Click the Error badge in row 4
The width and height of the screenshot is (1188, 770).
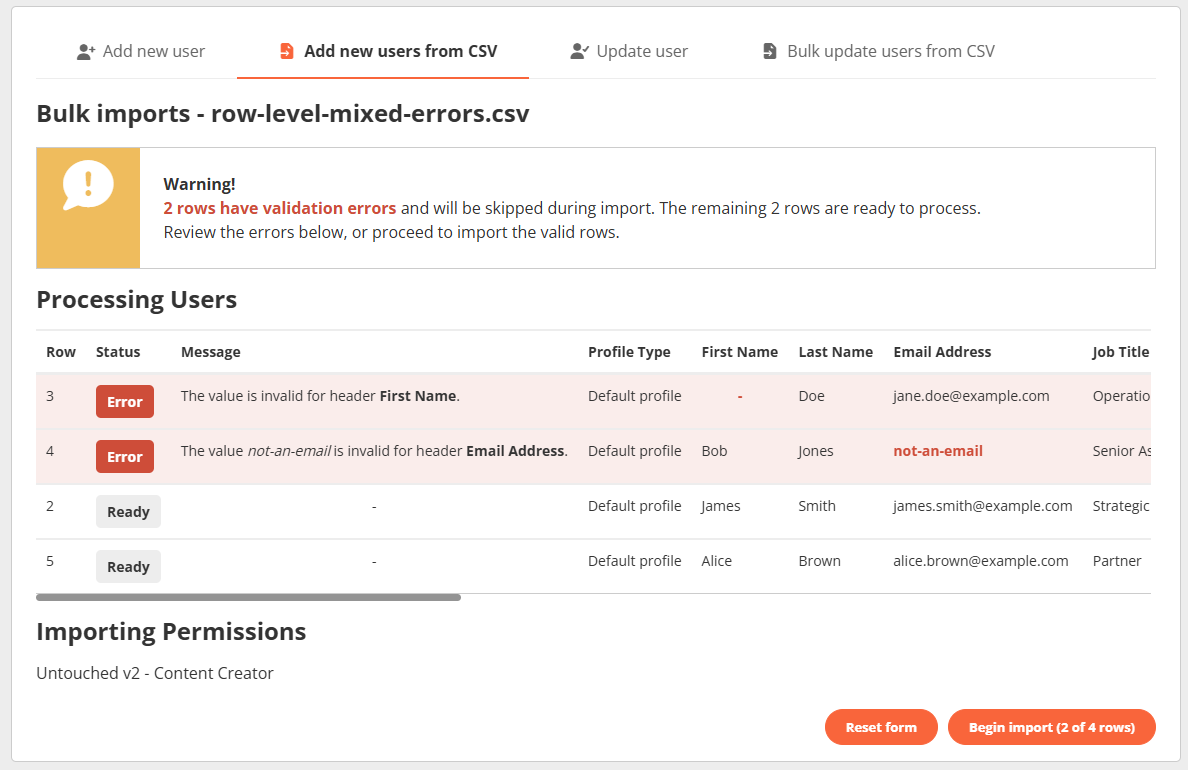pos(125,456)
